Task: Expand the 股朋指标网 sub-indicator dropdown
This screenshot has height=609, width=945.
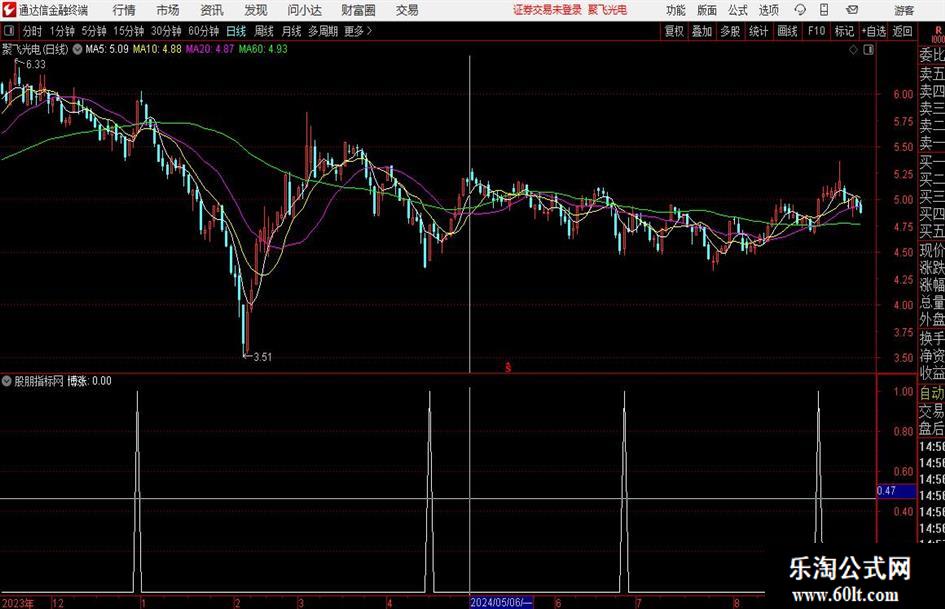Action: pos(7,381)
